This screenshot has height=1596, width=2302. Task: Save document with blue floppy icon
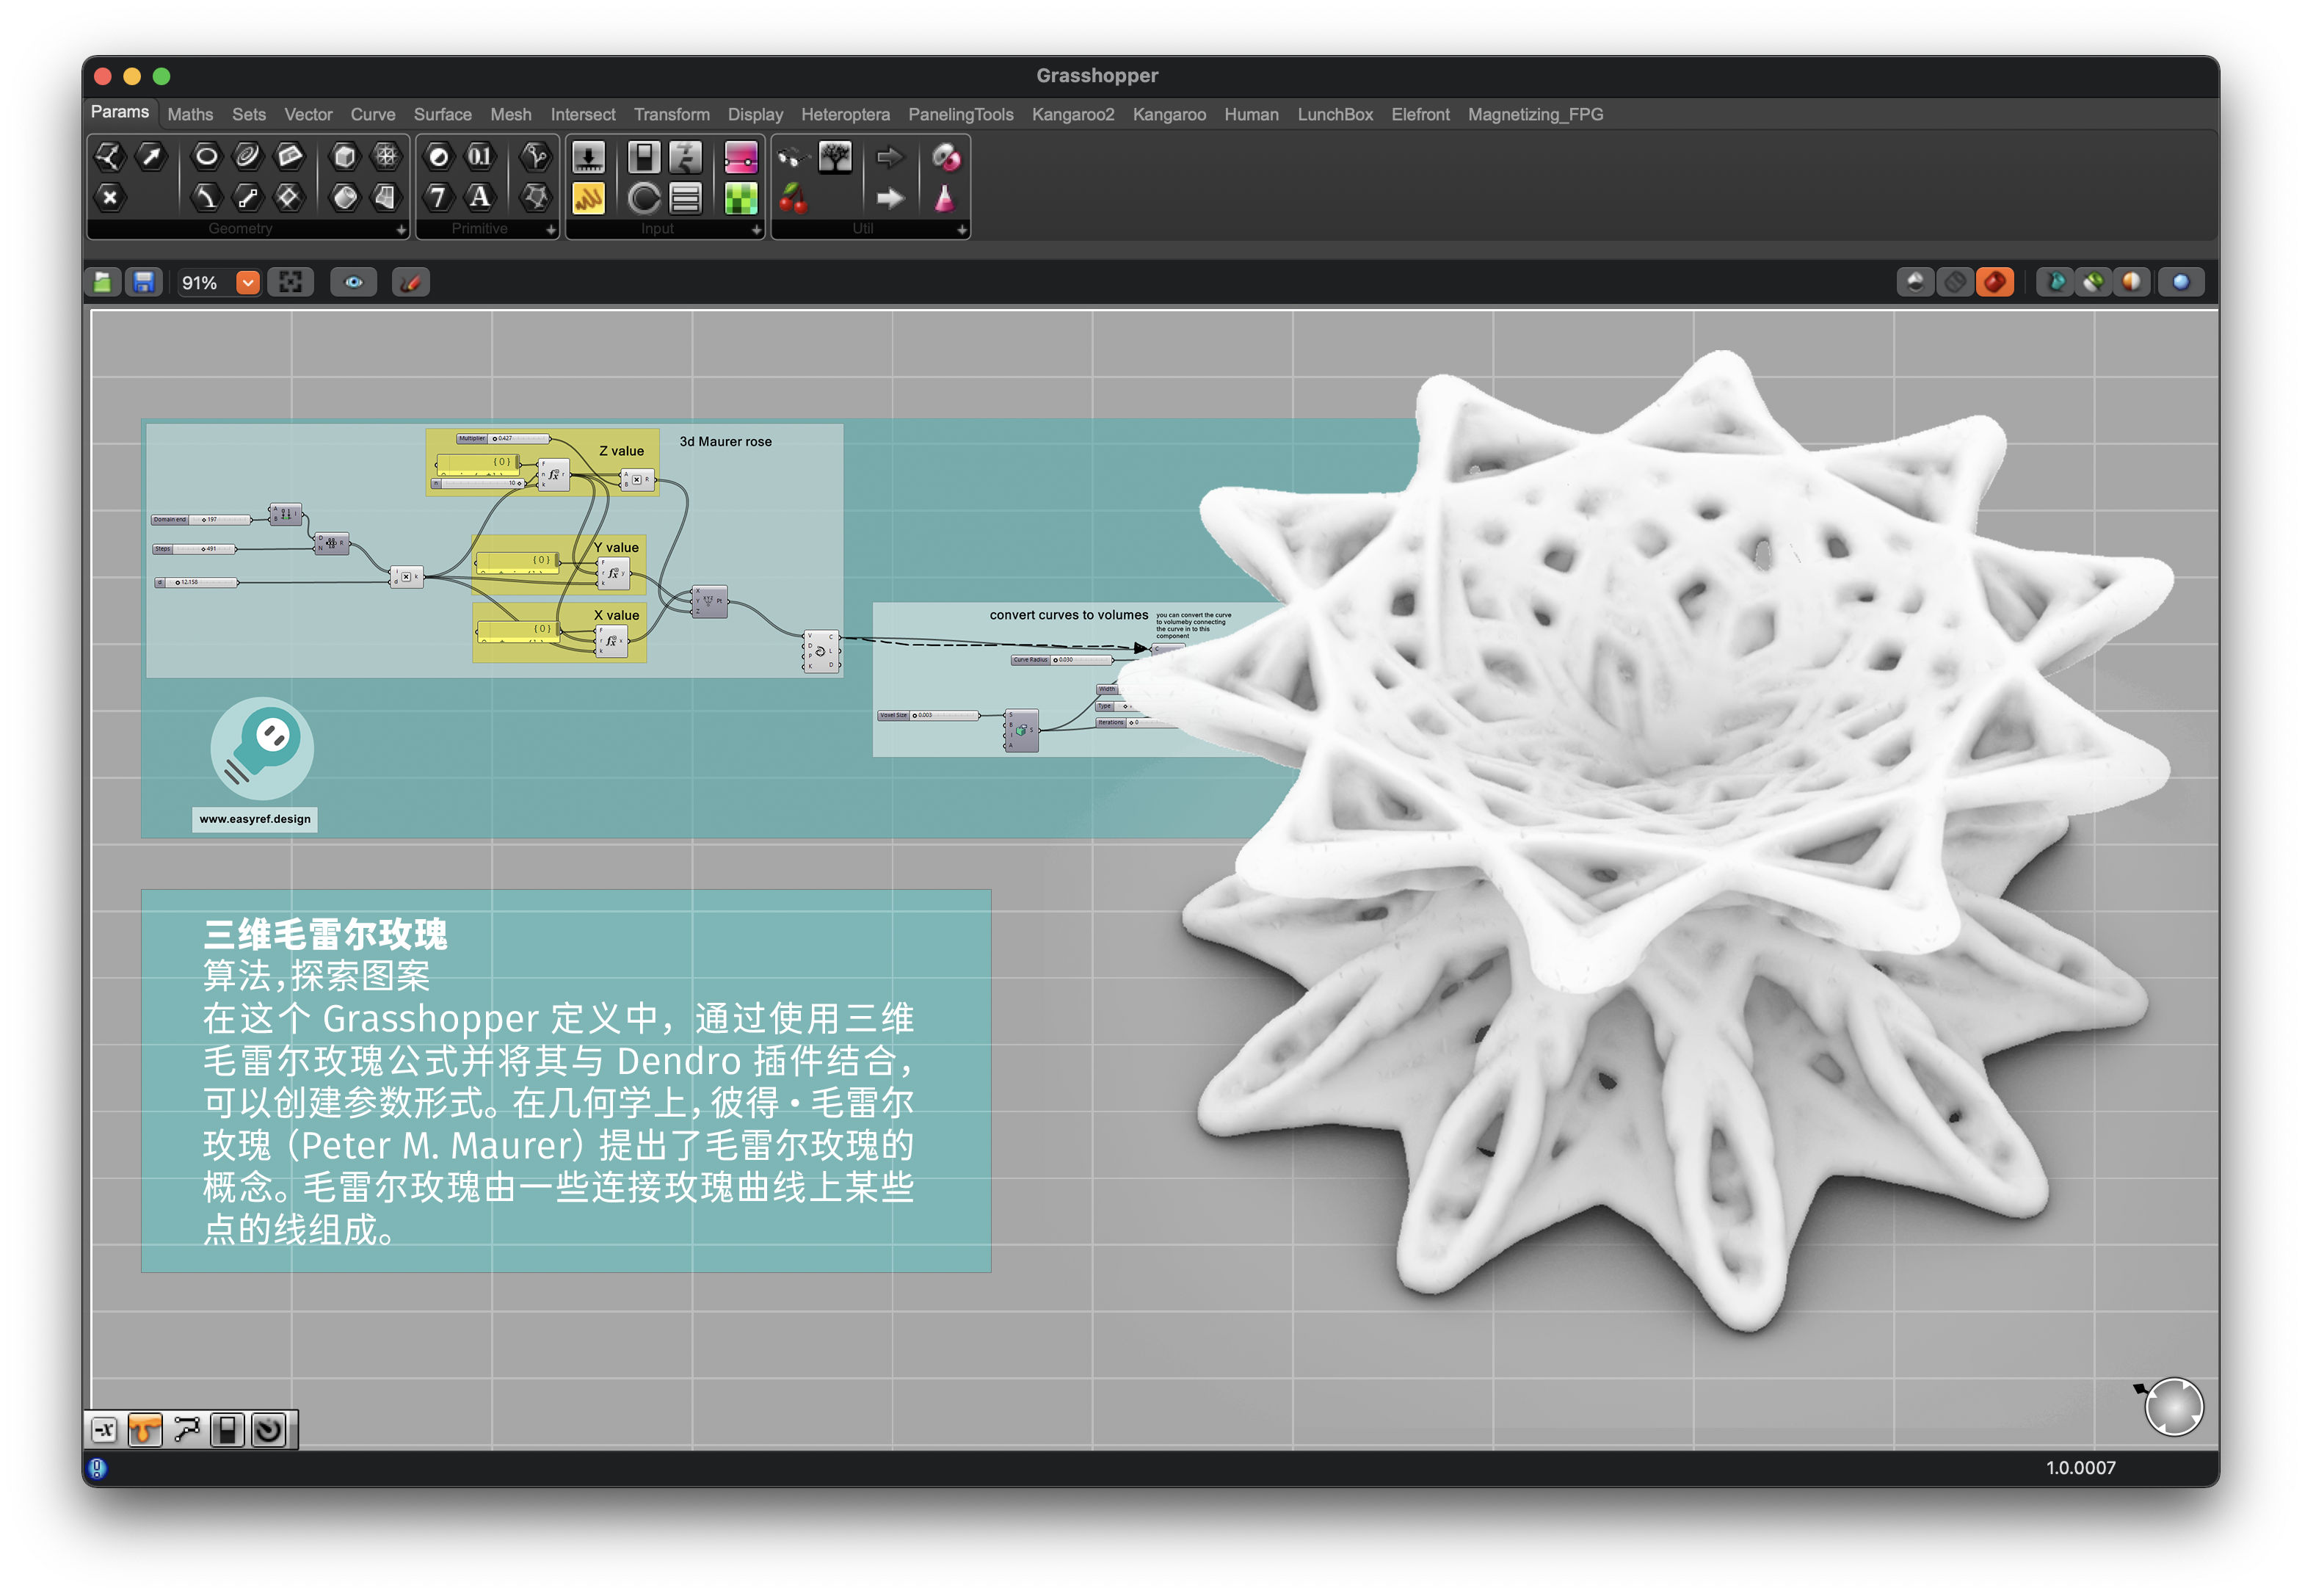pyautogui.click(x=144, y=283)
